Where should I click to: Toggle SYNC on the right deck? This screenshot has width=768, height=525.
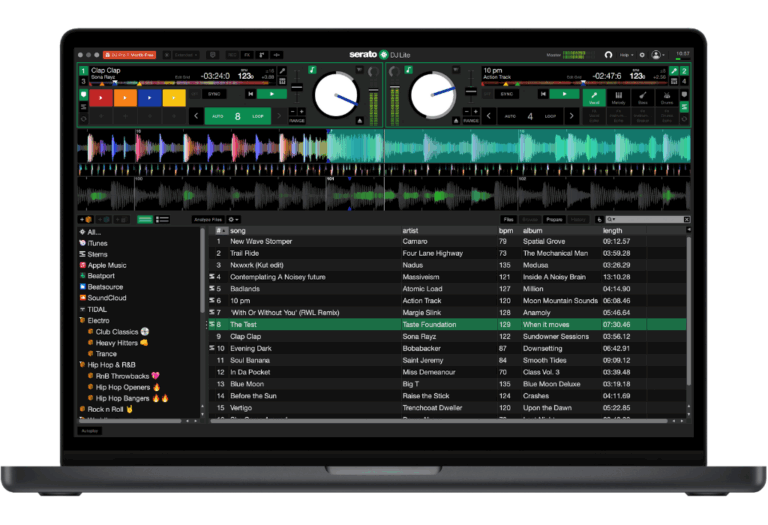[506, 94]
